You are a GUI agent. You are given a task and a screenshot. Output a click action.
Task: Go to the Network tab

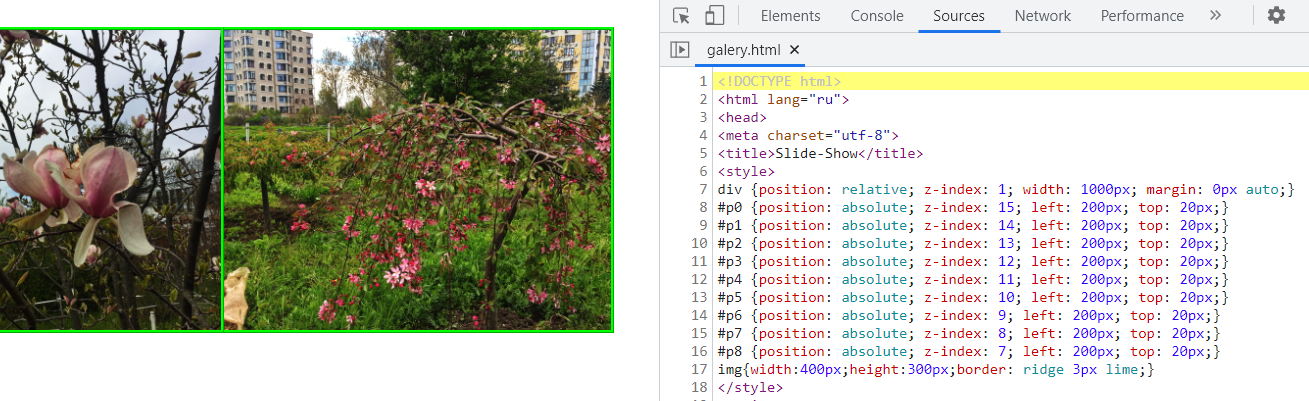click(1042, 16)
